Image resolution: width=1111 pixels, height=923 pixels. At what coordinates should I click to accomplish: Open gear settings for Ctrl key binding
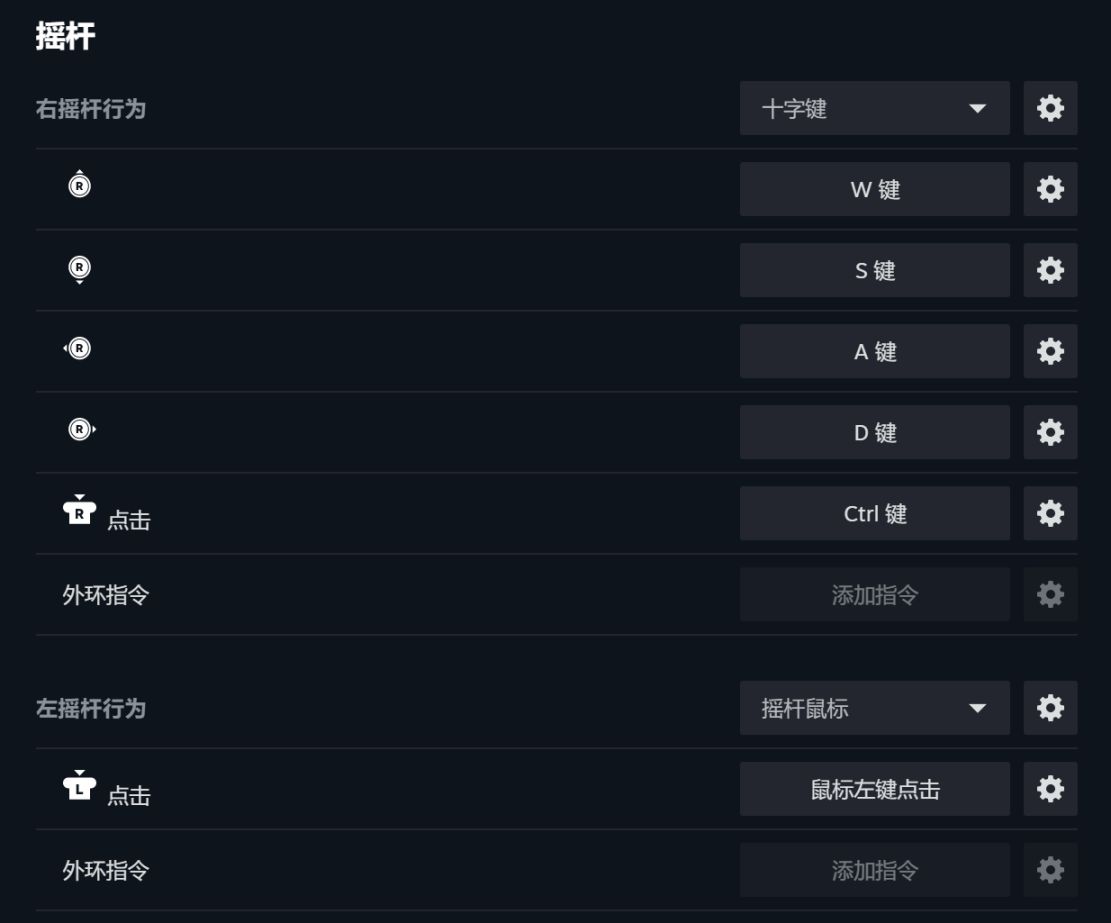coord(1050,513)
